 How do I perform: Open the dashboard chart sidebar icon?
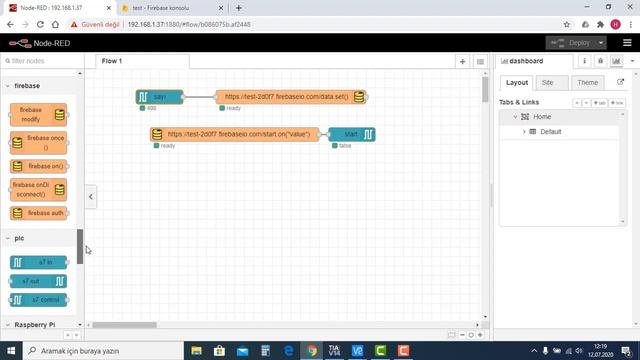[x=616, y=61]
